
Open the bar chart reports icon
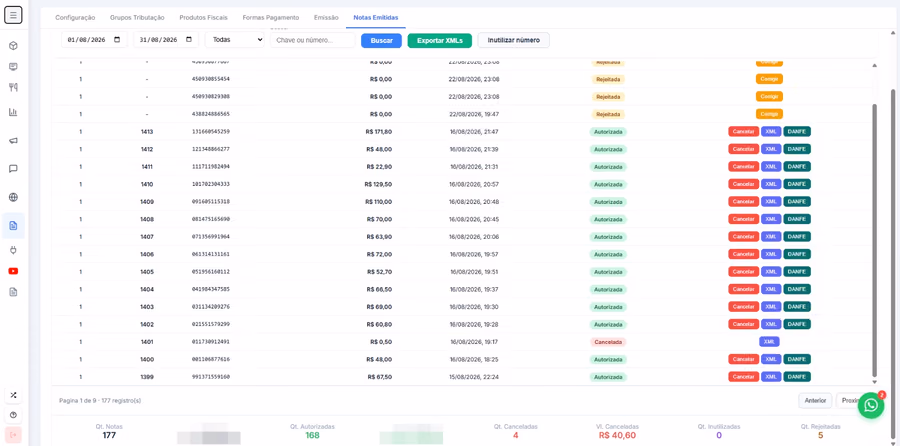pos(13,112)
